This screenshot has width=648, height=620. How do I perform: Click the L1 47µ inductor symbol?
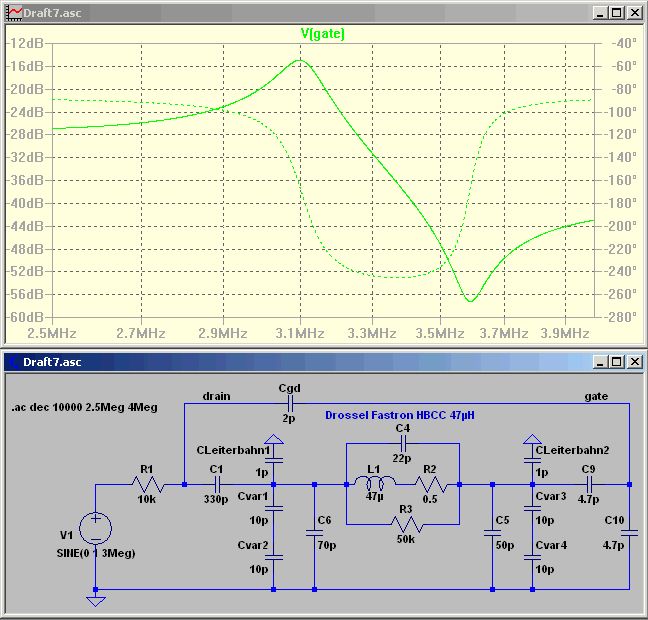click(x=374, y=485)
